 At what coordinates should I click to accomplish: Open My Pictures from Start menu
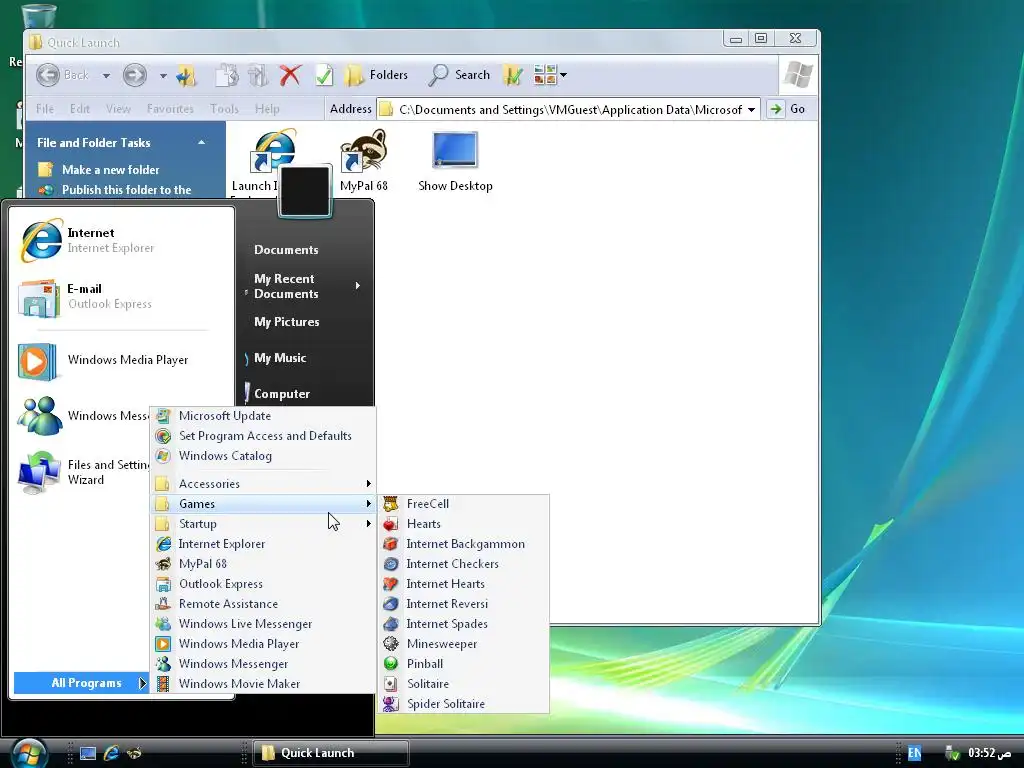(x=287, y=322)
